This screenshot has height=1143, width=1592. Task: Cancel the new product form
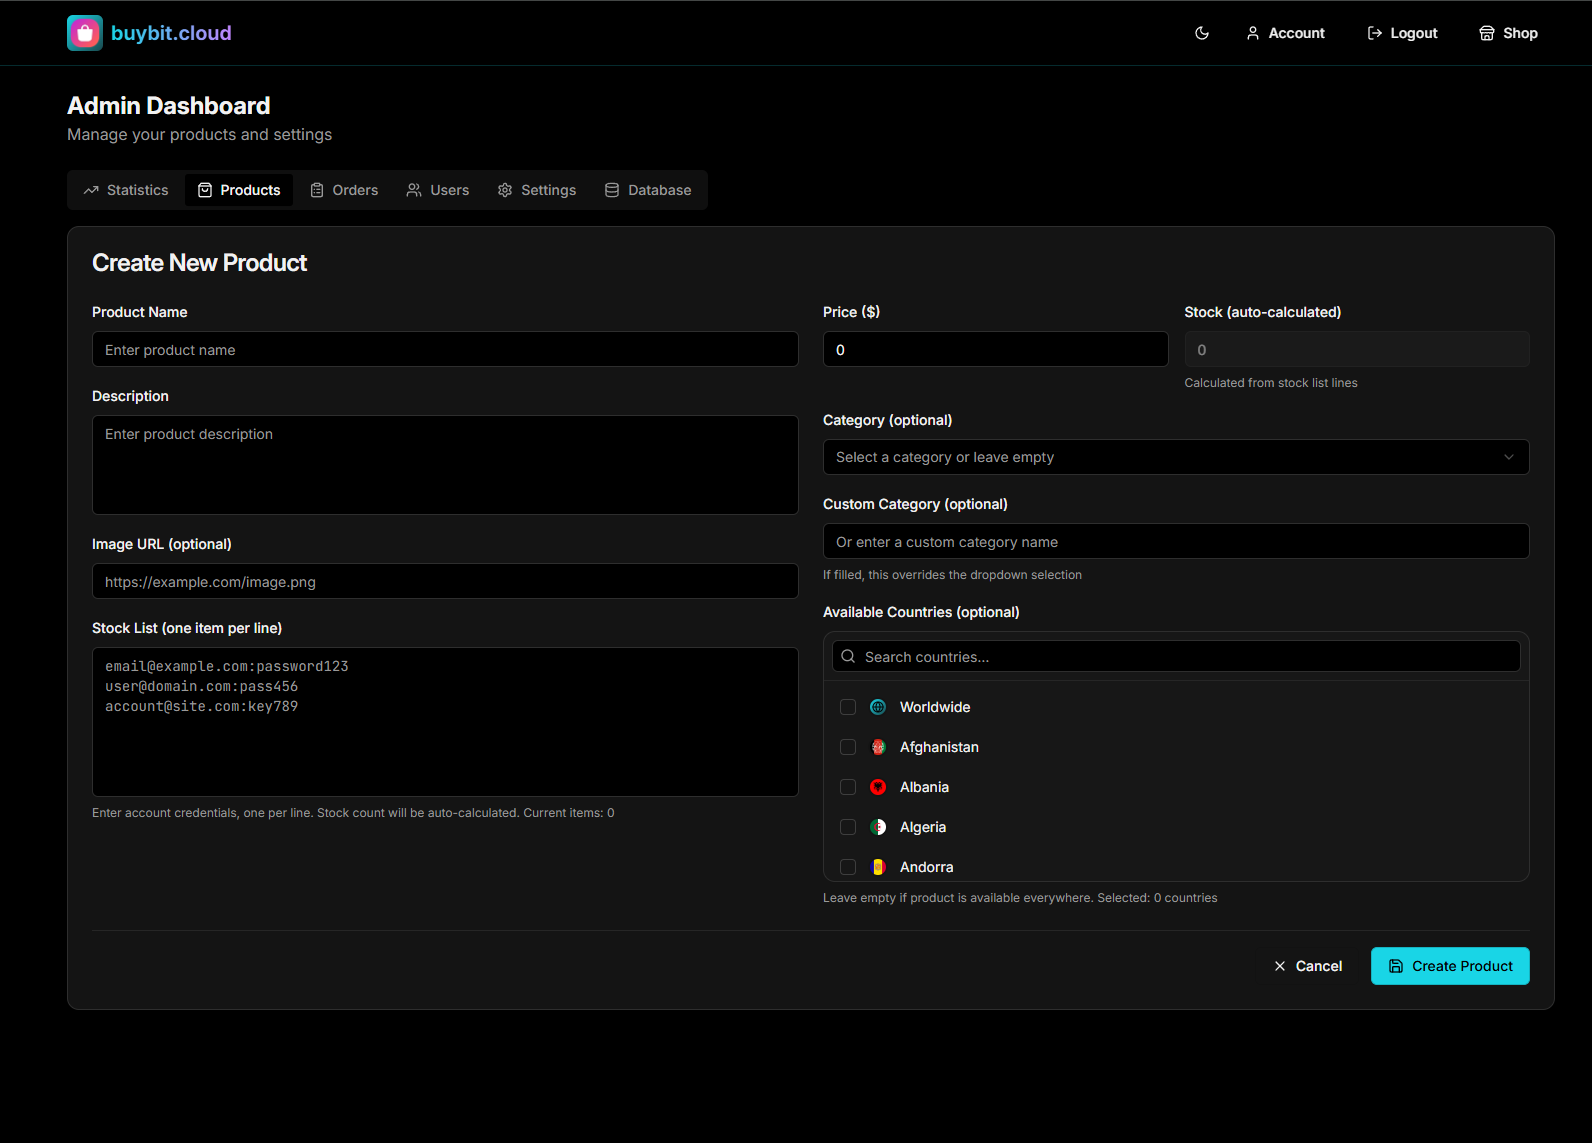(1308, 966)
